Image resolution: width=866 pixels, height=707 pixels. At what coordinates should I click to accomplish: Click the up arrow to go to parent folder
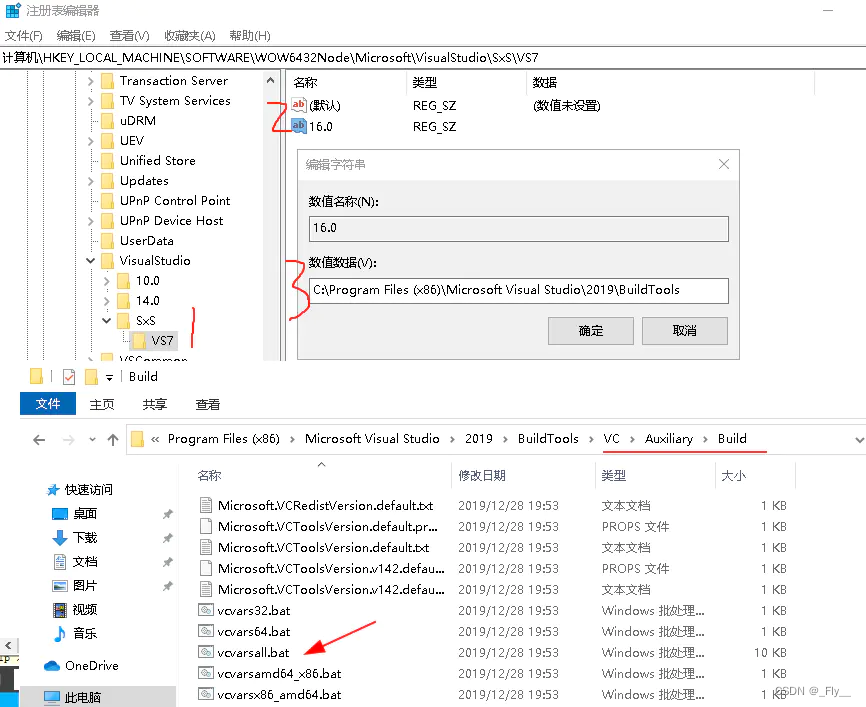tap(112, 439)
